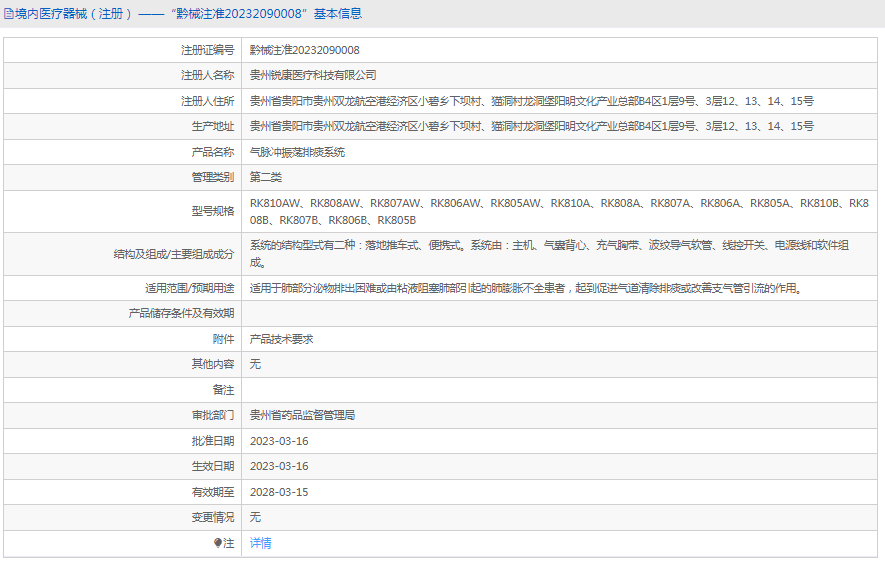Click the 生效日期 label
This screenshot has height=565, width=885.
(x=213, y=466)
